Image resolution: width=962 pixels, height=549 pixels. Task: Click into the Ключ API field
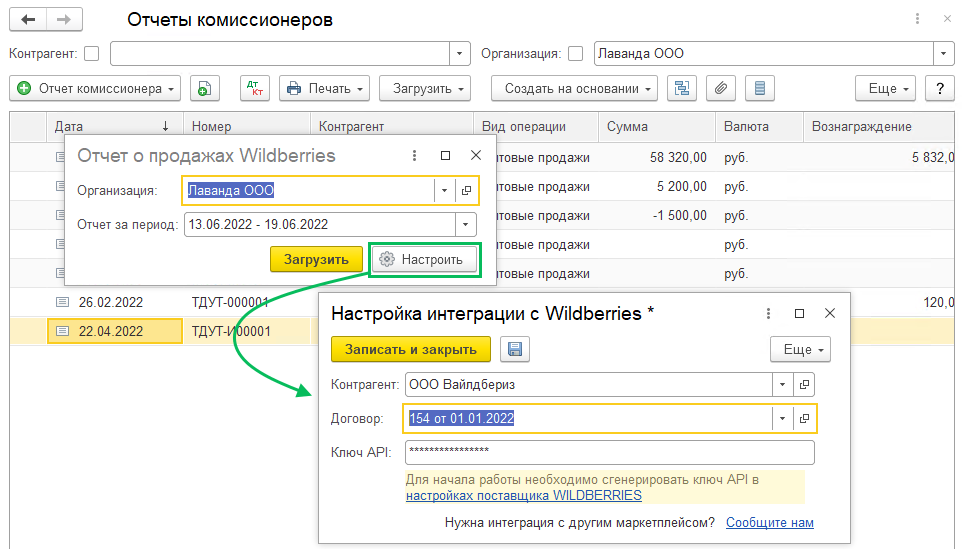(x=610, y=453)
